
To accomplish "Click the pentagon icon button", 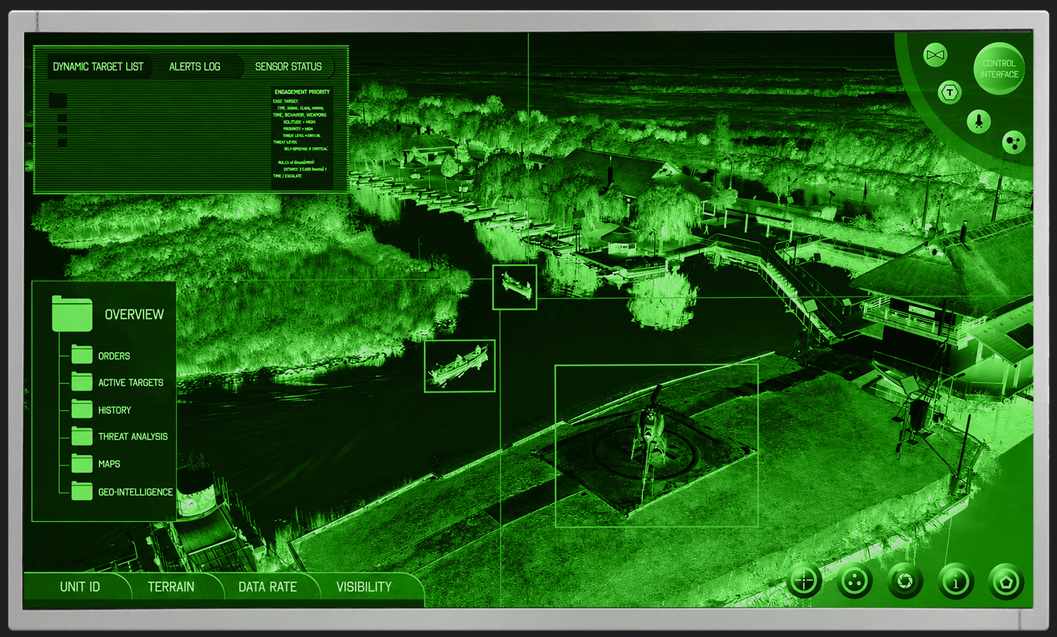I will [x=1006, y=580].
